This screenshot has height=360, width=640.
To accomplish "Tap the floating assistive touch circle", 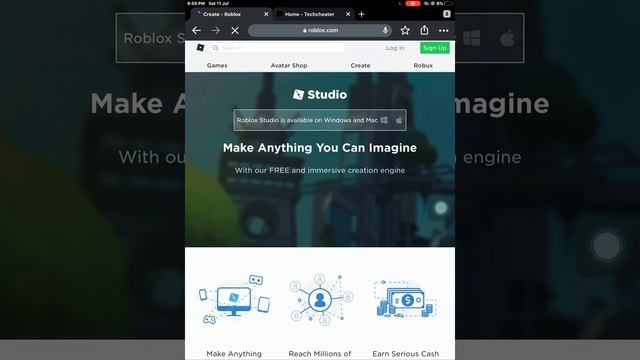I will point(441,208).
